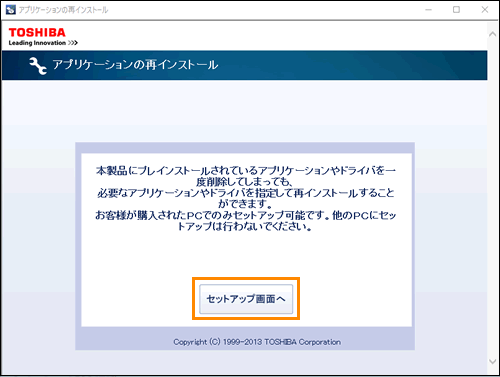Click the sentence starting with お客様が購入されたPC

point(246,221)
